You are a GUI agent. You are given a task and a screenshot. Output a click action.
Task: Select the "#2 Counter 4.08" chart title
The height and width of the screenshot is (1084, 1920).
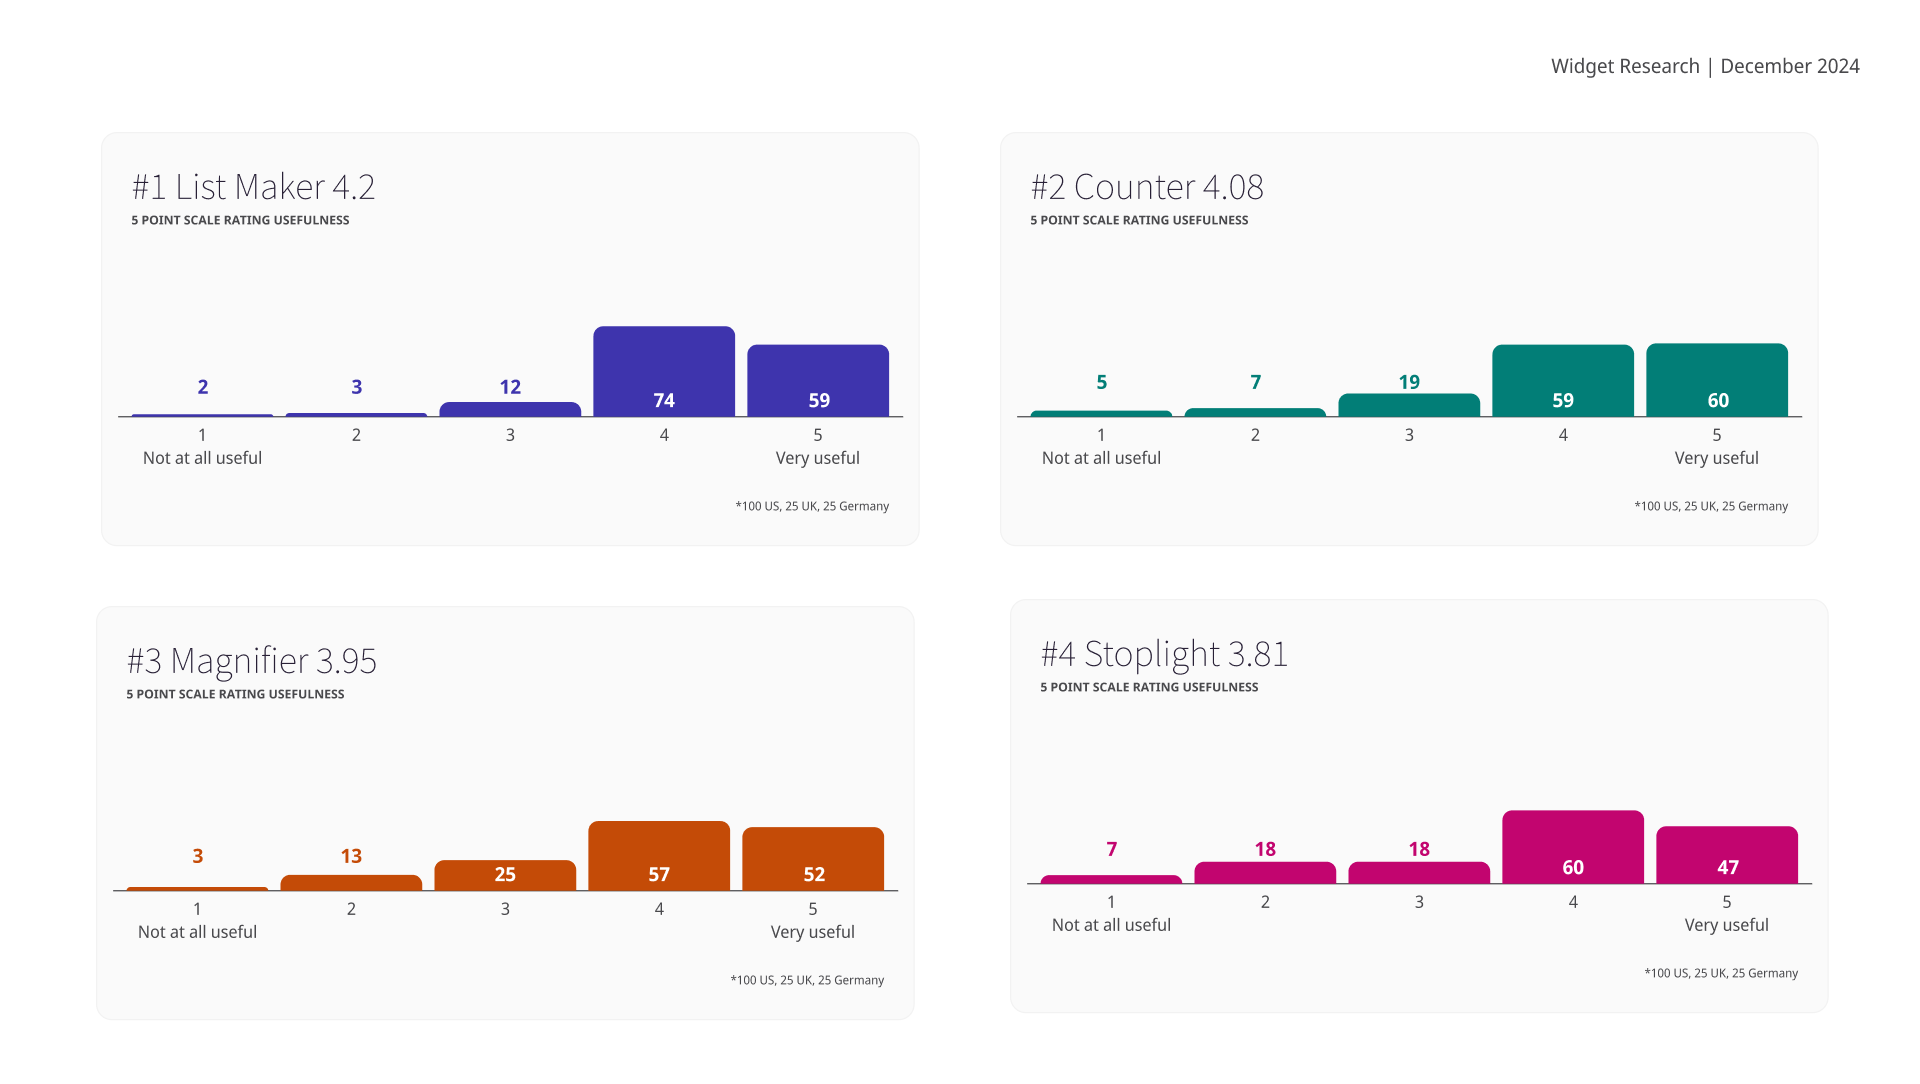click(x=1147, y=187)
